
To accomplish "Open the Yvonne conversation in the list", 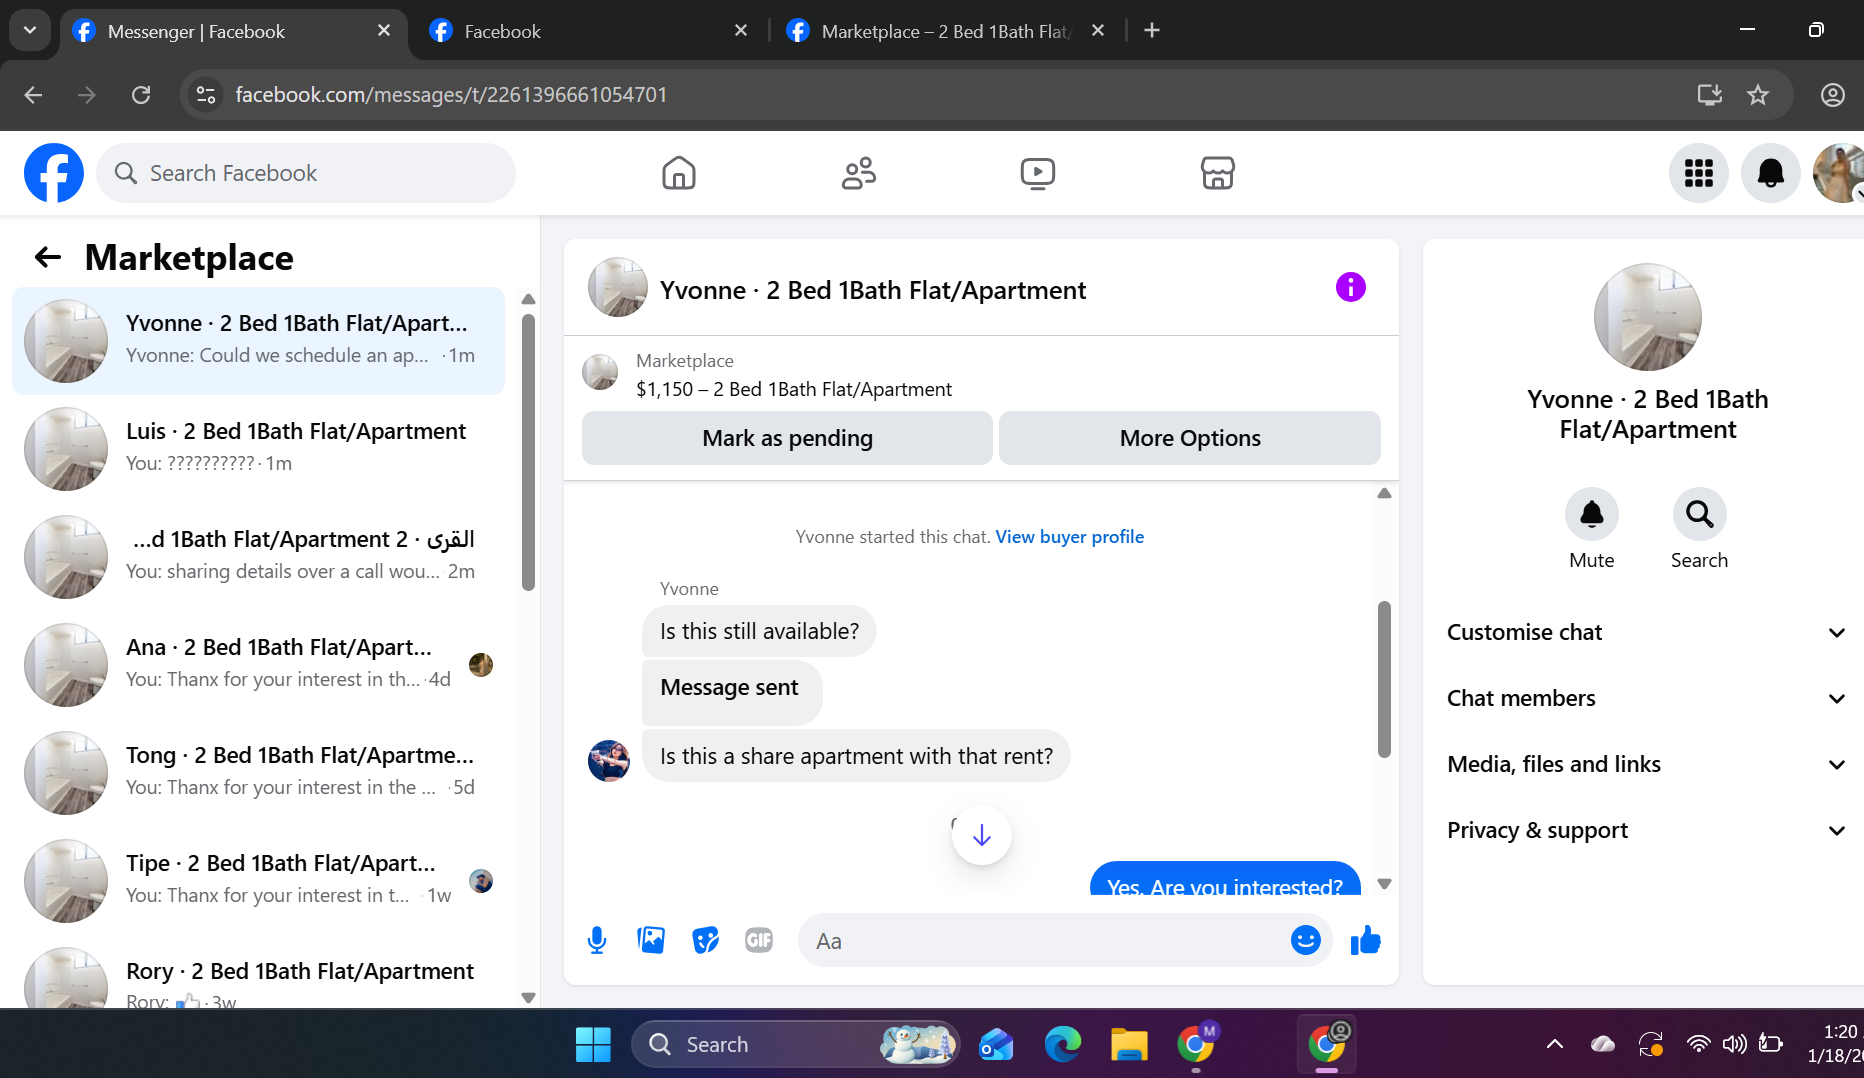I will pyautogui.click(x=258, y=340).
